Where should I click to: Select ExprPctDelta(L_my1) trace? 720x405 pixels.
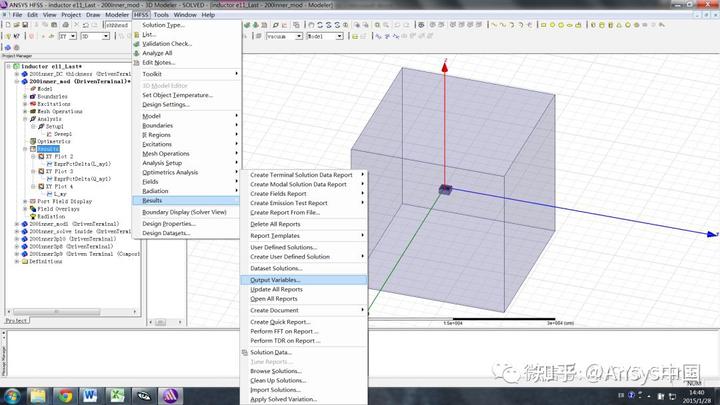[82, 164]
